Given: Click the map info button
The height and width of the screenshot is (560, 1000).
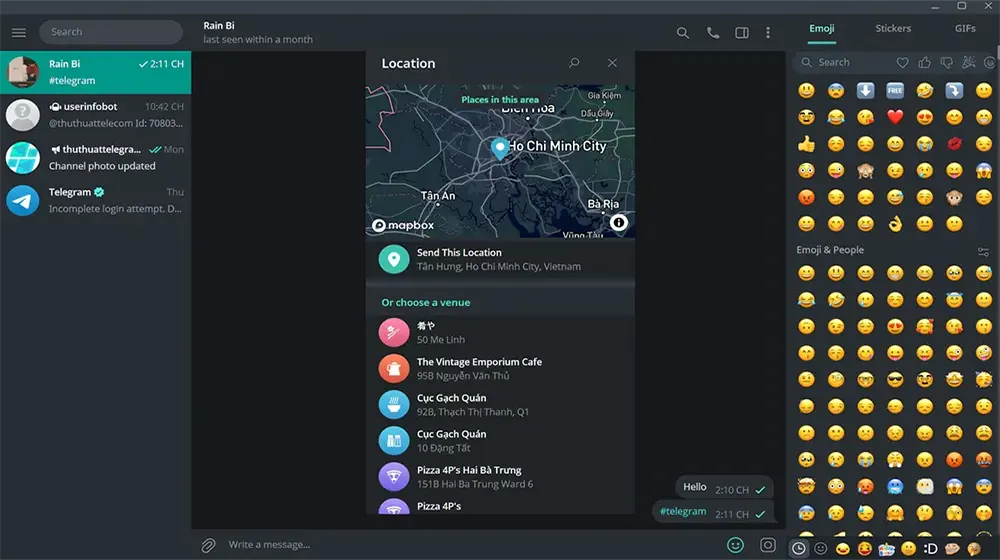Looking at the screenshot, I should click(x=618, y=222).
